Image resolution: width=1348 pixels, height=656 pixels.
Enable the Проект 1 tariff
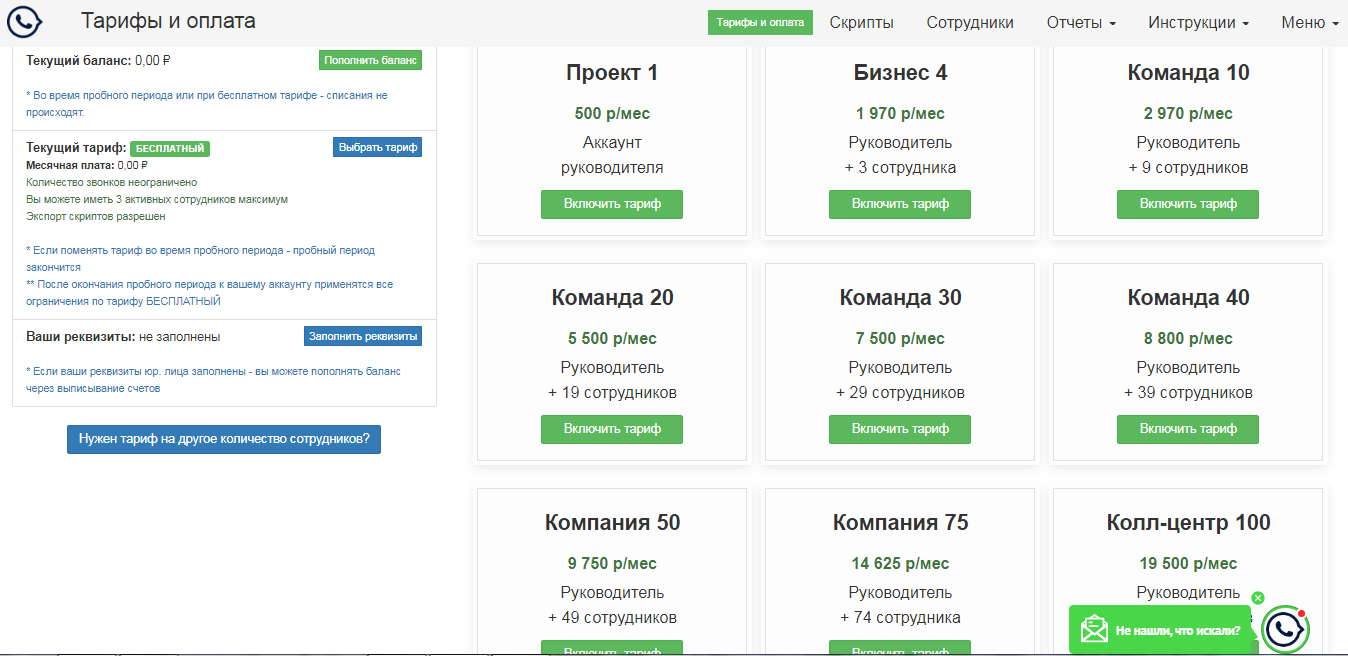(612, 204)
